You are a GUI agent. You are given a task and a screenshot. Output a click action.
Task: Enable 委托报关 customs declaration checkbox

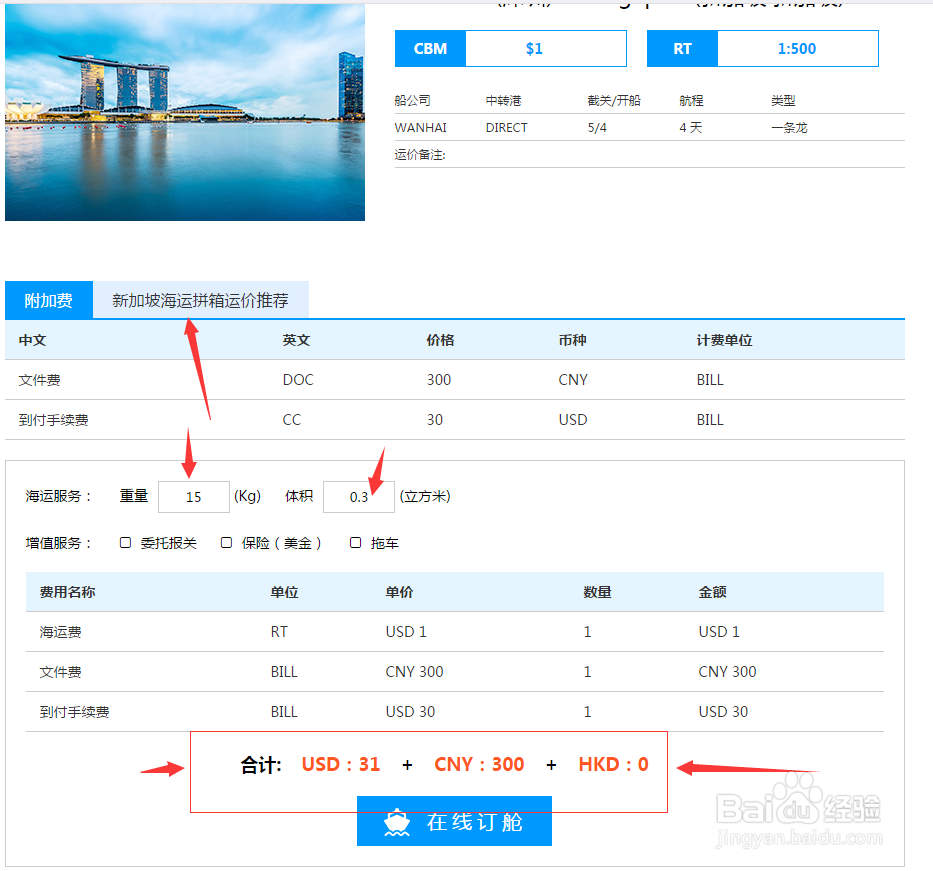(x=125, y=542)
